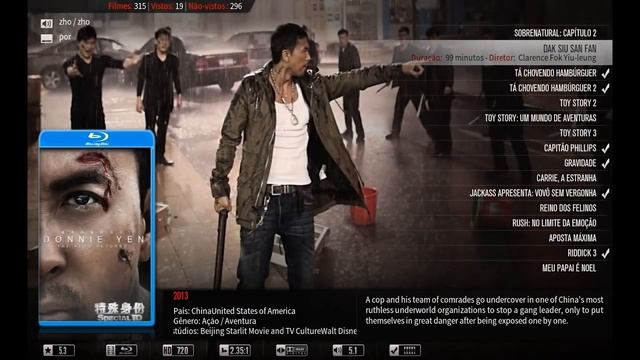640x360 pixels.
Task: Open Tá Chovendo Hambúrguer 2 title
Action: click(x=553, y=88)
